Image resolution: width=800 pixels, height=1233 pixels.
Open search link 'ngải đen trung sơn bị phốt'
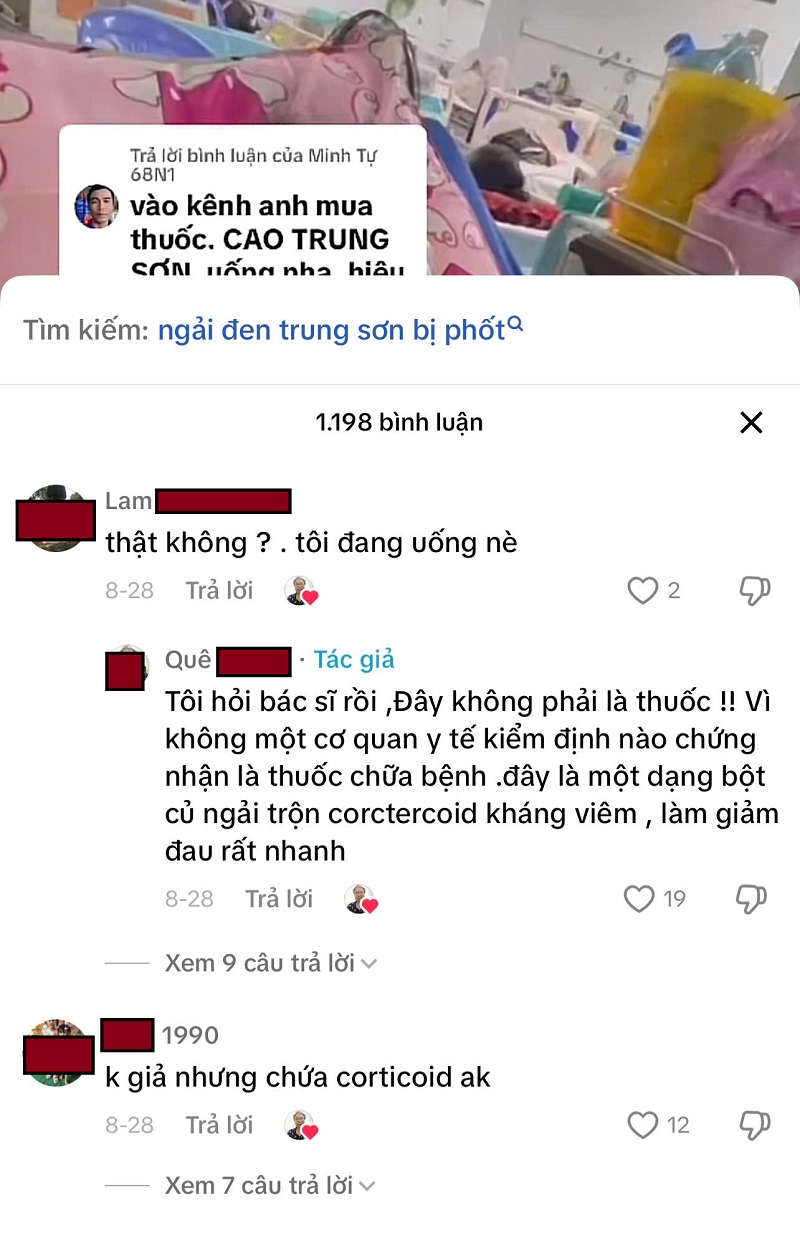[x=331, y=331]
